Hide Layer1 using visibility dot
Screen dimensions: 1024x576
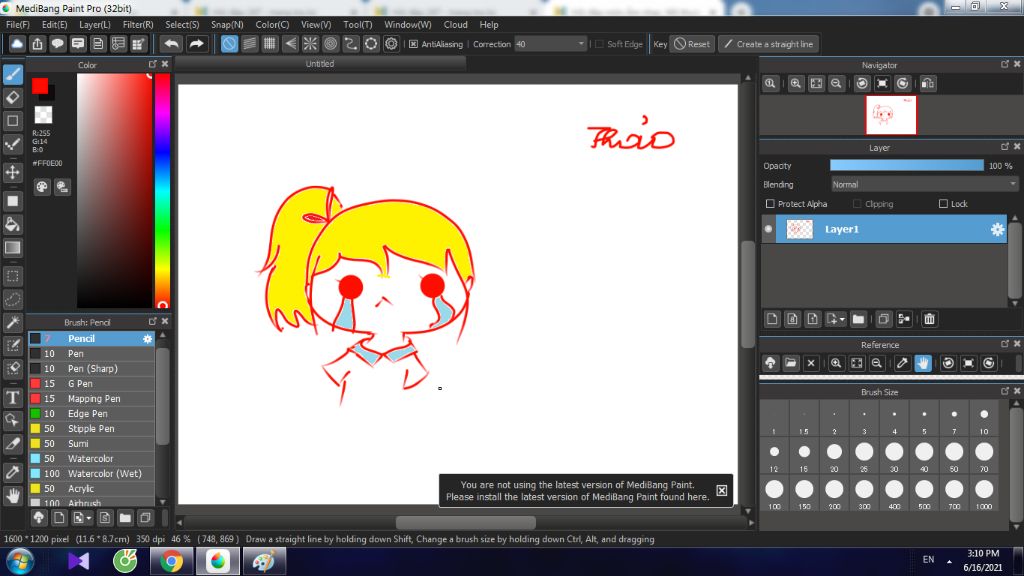click(x=769, y=229)
